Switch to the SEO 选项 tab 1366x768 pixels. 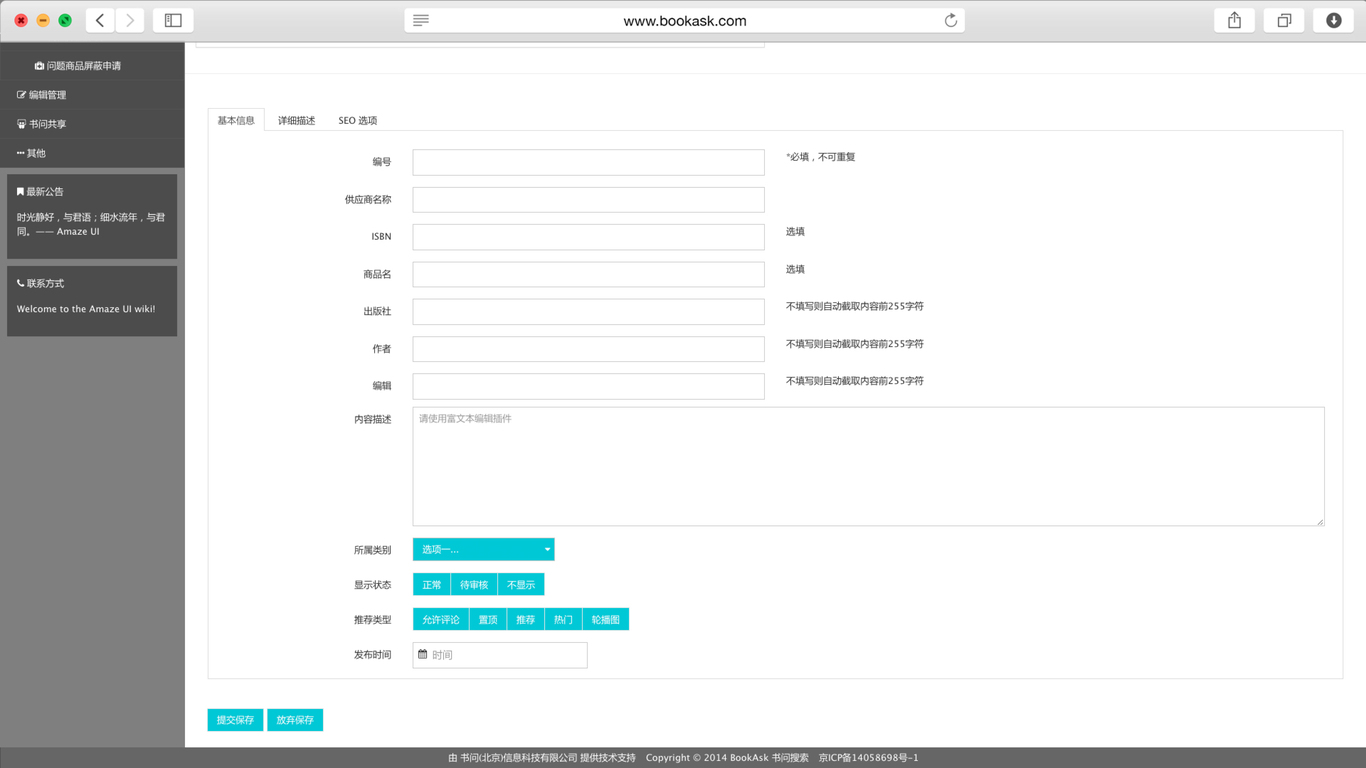(x=357, y=120)
